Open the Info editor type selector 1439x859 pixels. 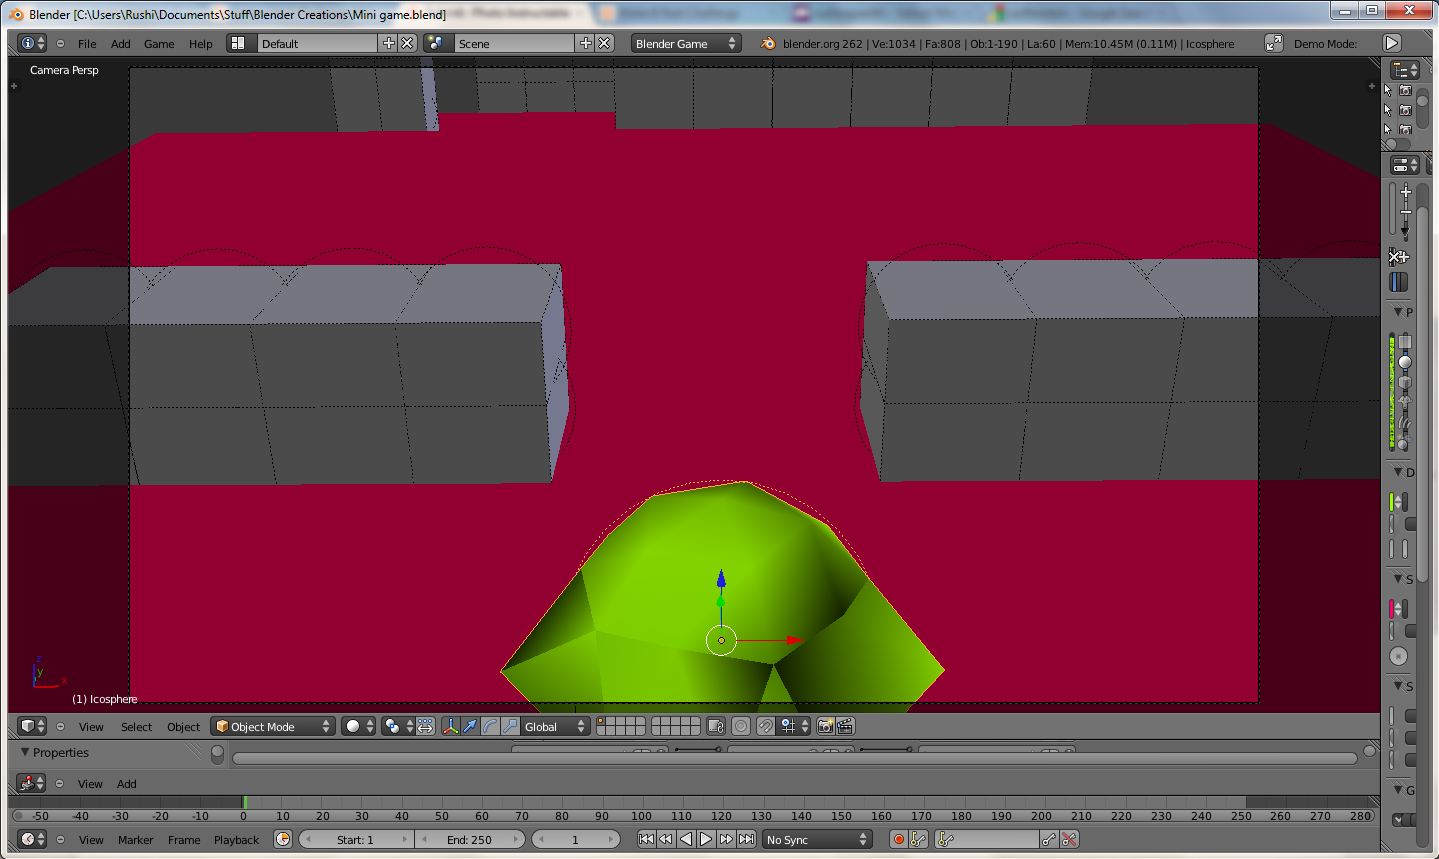[x=32, y=43]
